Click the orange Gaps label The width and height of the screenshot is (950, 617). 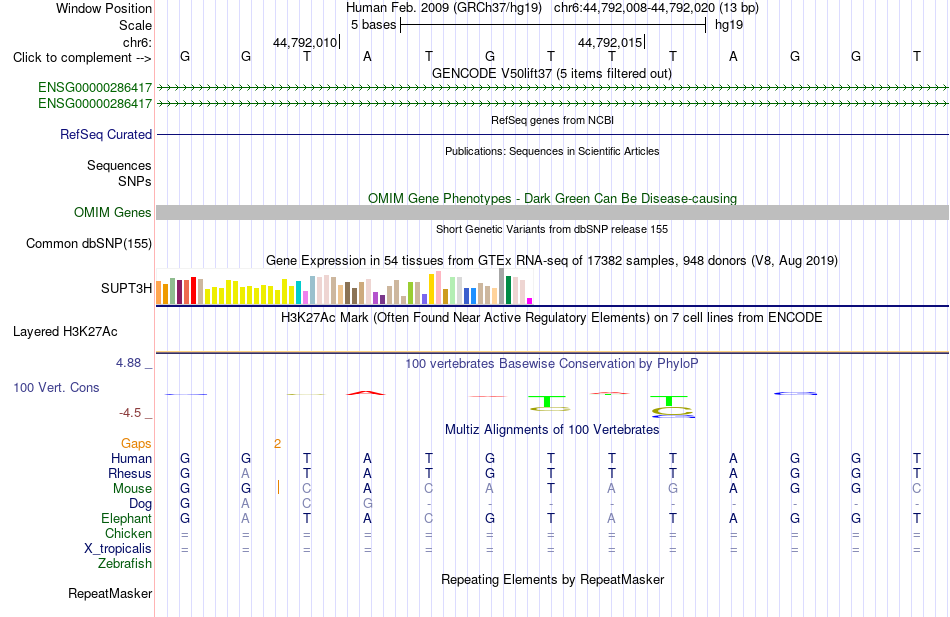coord(136,444)
